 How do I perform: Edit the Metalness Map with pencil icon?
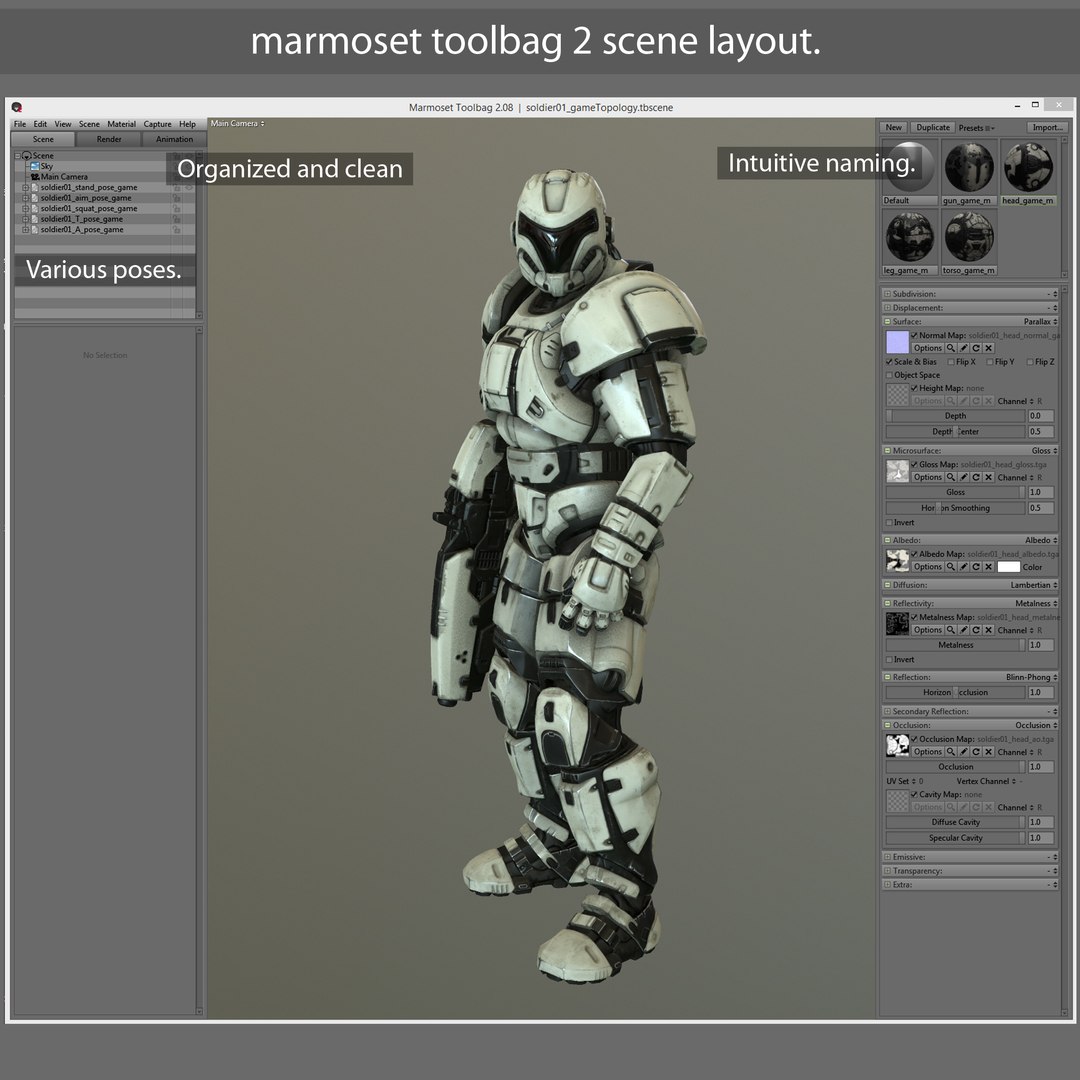[x=964, y=630]
